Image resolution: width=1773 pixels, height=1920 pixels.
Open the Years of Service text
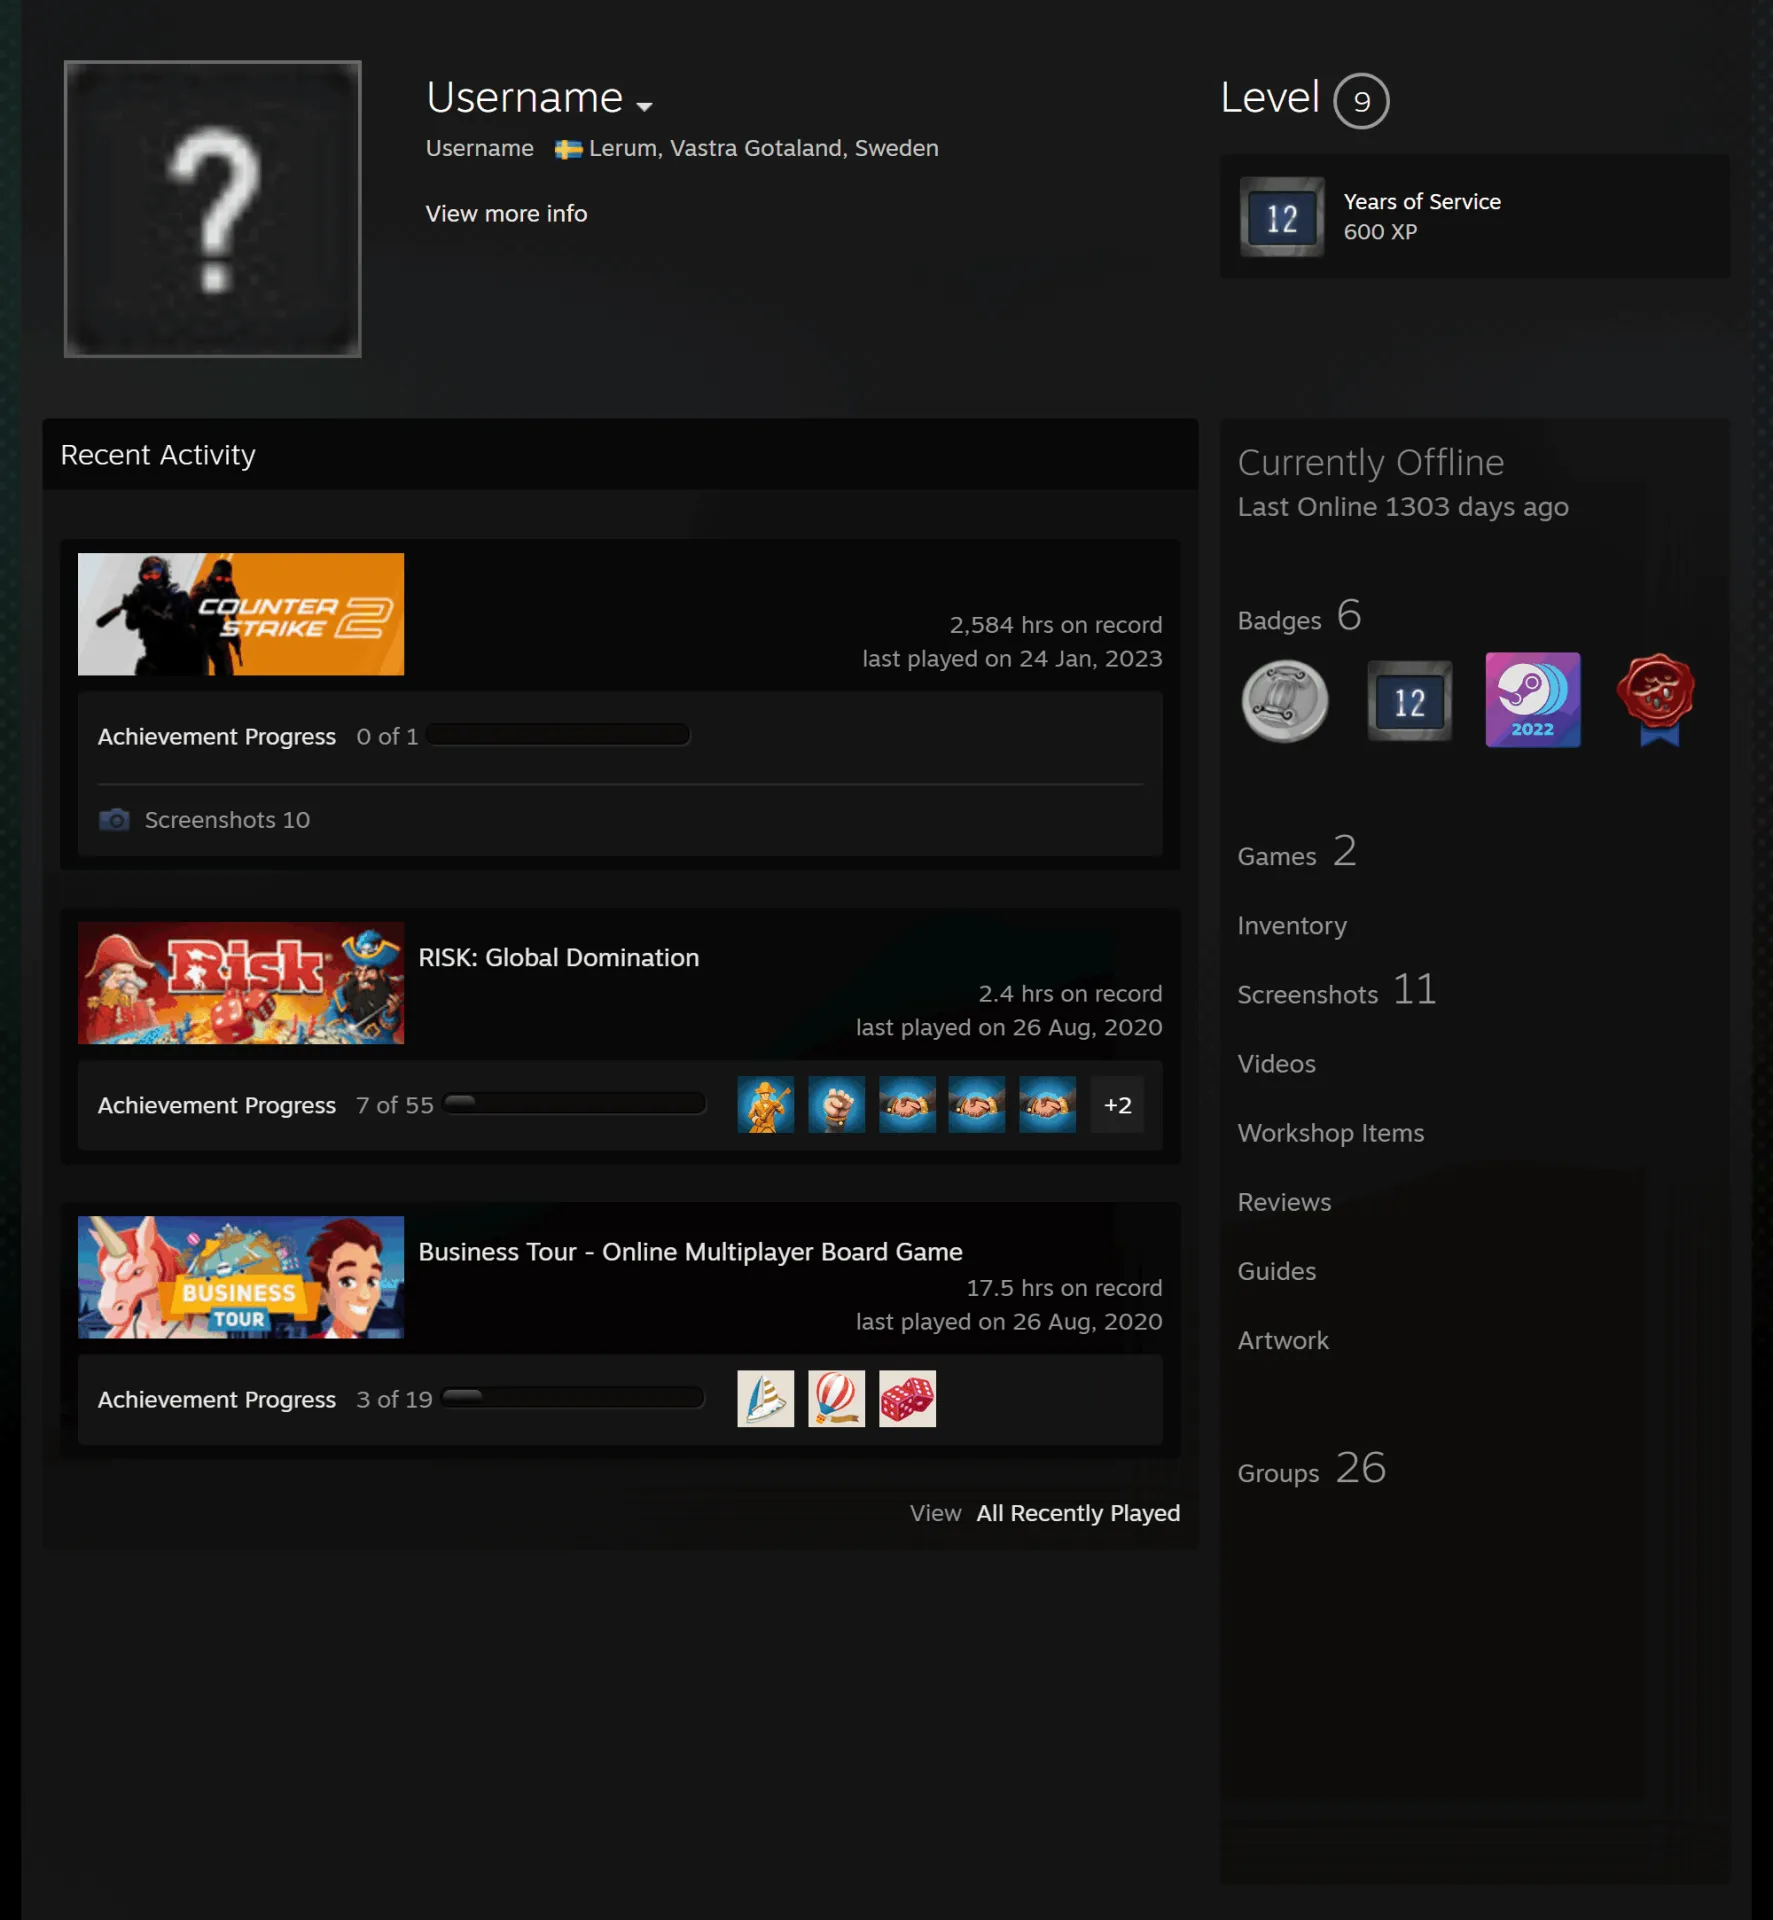[1422, 201]
